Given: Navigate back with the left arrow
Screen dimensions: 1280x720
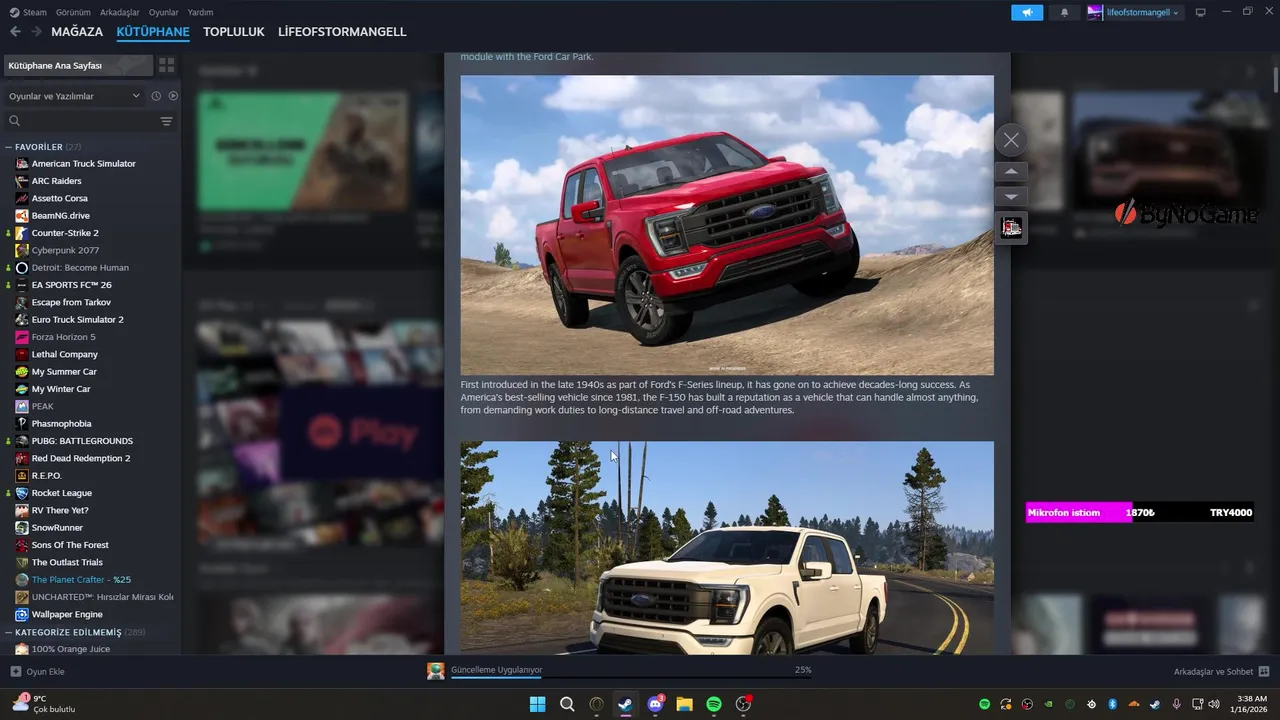Looking at the screenshot, I should (15, 32).
